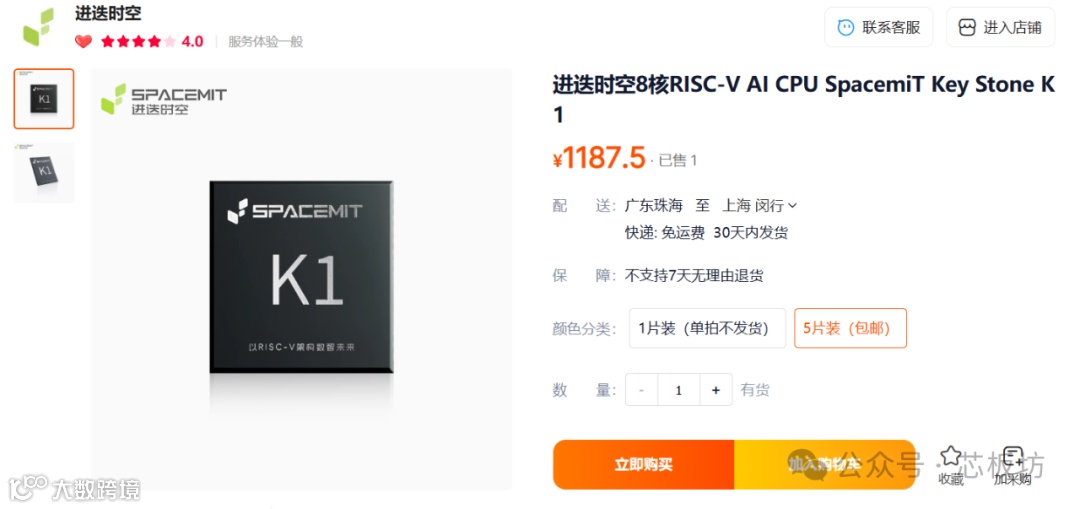Click the SPACEMIT logo on product image

click(164, 98)
